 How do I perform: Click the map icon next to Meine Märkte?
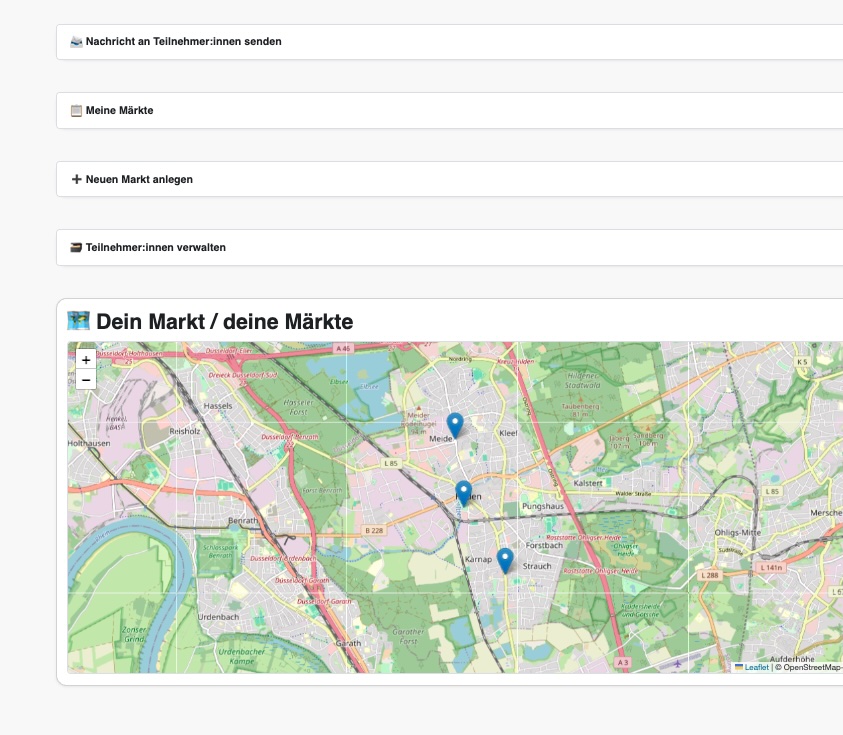point(74,110)
